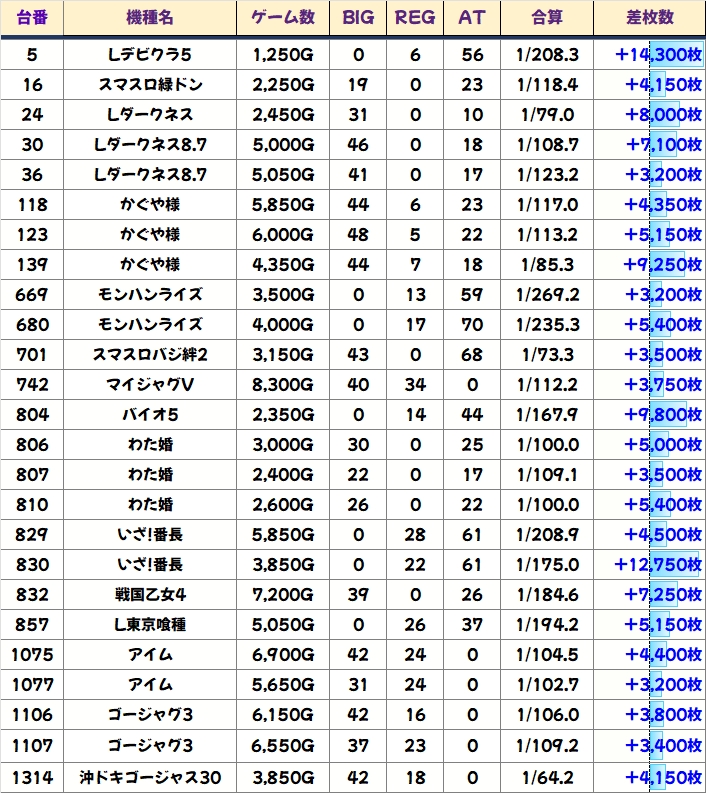Select machine number 857 cell

click(32, 625)
